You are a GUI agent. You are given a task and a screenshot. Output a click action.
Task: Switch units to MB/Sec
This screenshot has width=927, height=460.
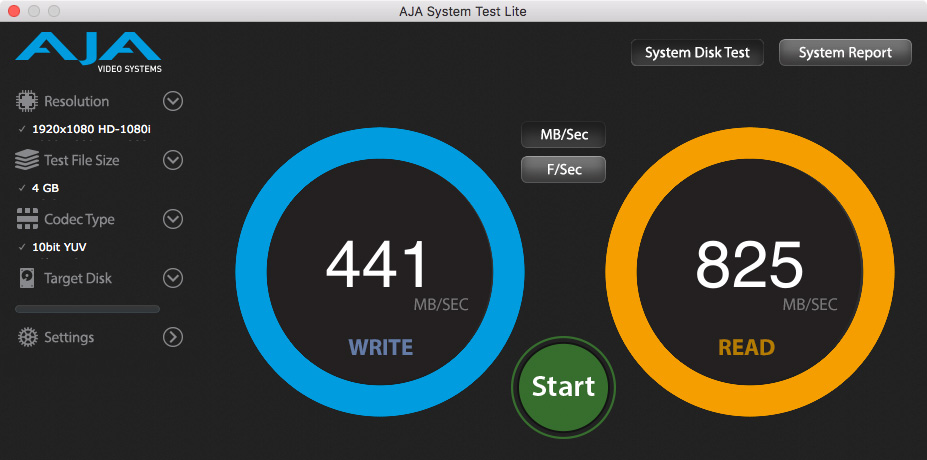(x=563, y=135)
